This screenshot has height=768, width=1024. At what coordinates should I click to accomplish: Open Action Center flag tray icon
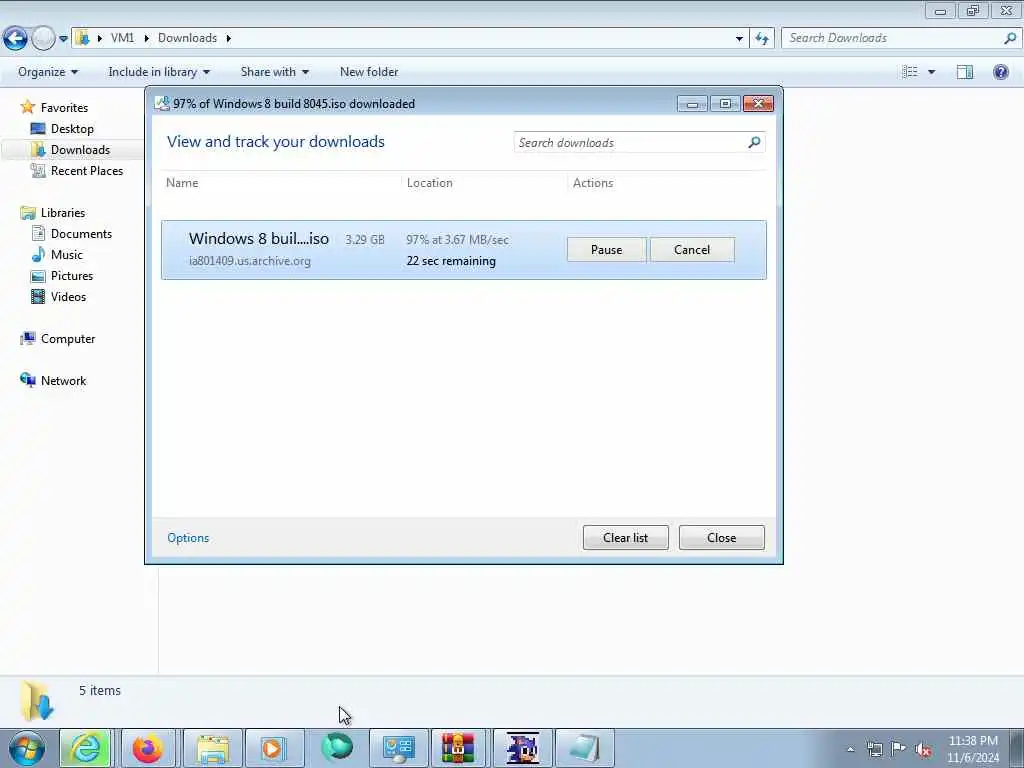pyautogui.click(x=899, y=749)
